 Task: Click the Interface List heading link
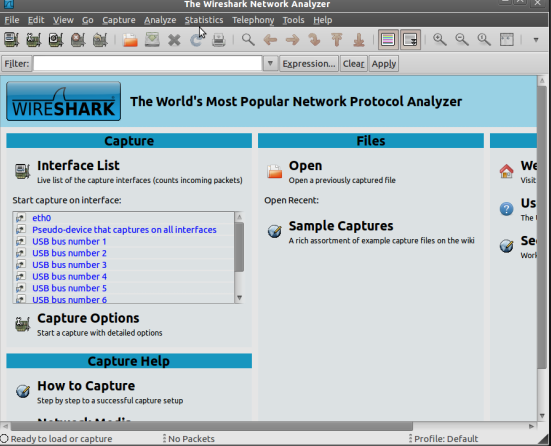point(78,166)
